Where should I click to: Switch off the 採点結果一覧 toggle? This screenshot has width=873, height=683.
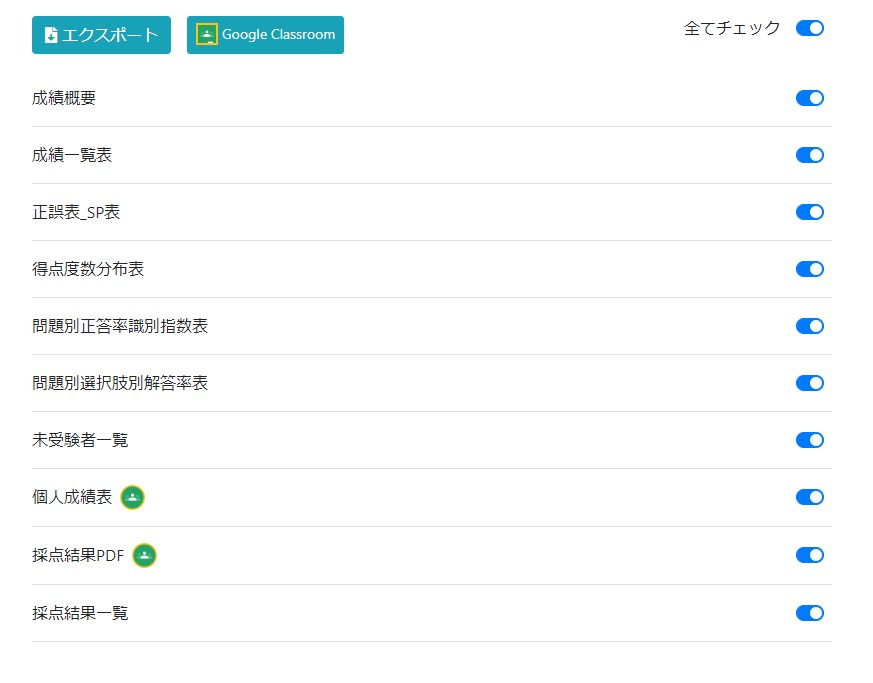click(x=809, y=613)
